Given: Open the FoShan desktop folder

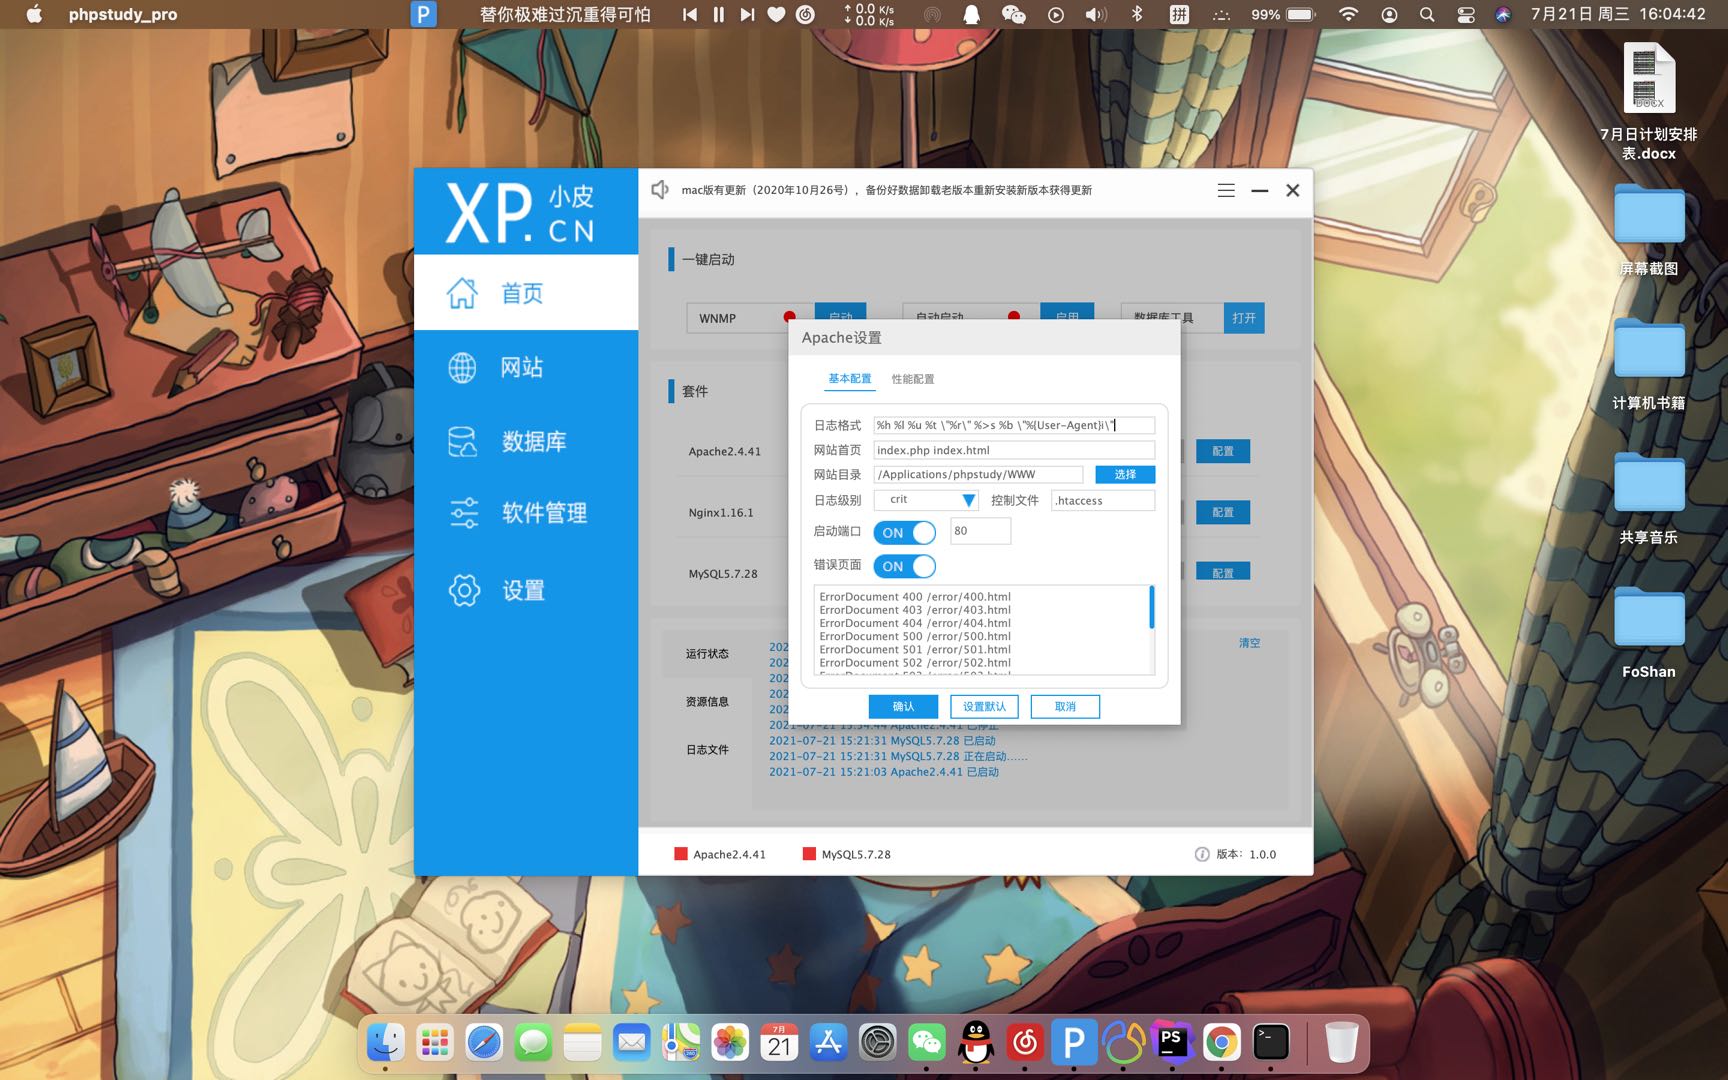Looking at the screenshot, I should coord(1648,632).
